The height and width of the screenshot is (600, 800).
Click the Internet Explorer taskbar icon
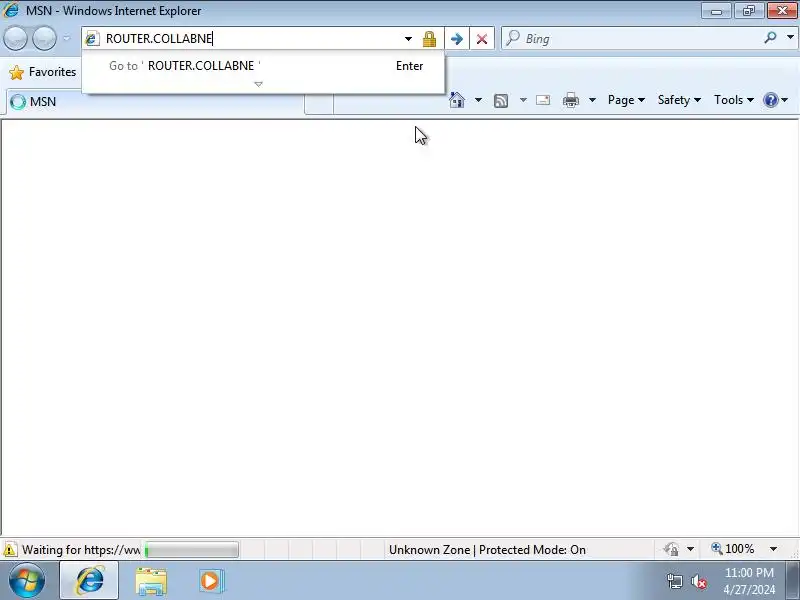pos(89,581)
